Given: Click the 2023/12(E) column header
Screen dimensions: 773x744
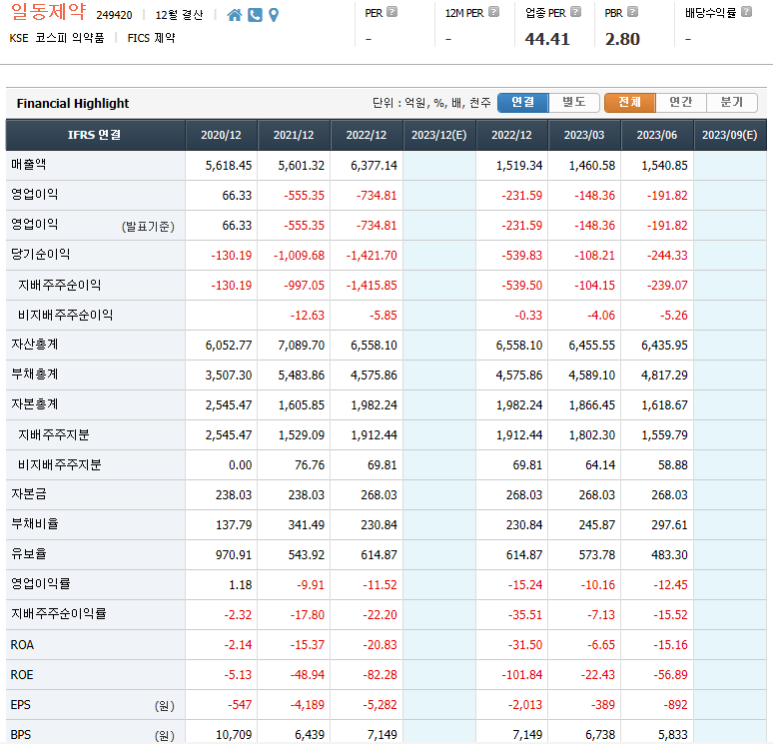Looking at the screenshot, I should [x=439, y=135].
